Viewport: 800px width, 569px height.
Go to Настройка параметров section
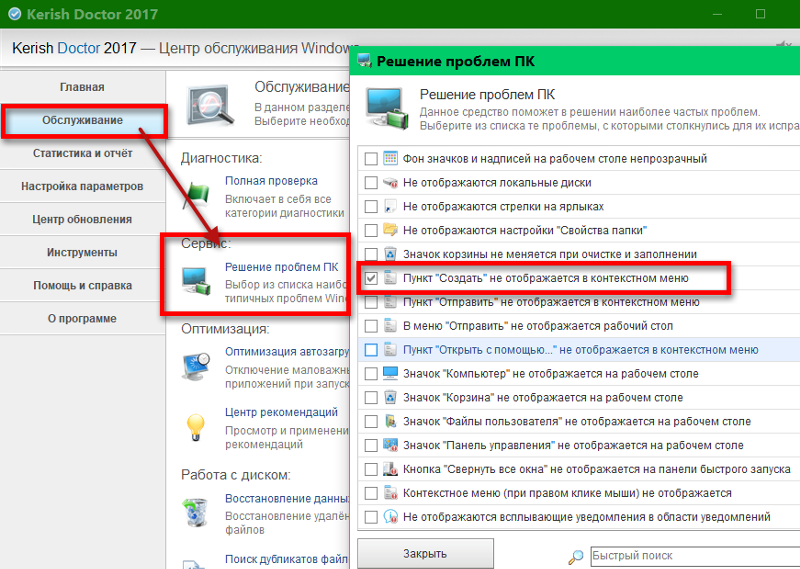[x=82, y=186]
